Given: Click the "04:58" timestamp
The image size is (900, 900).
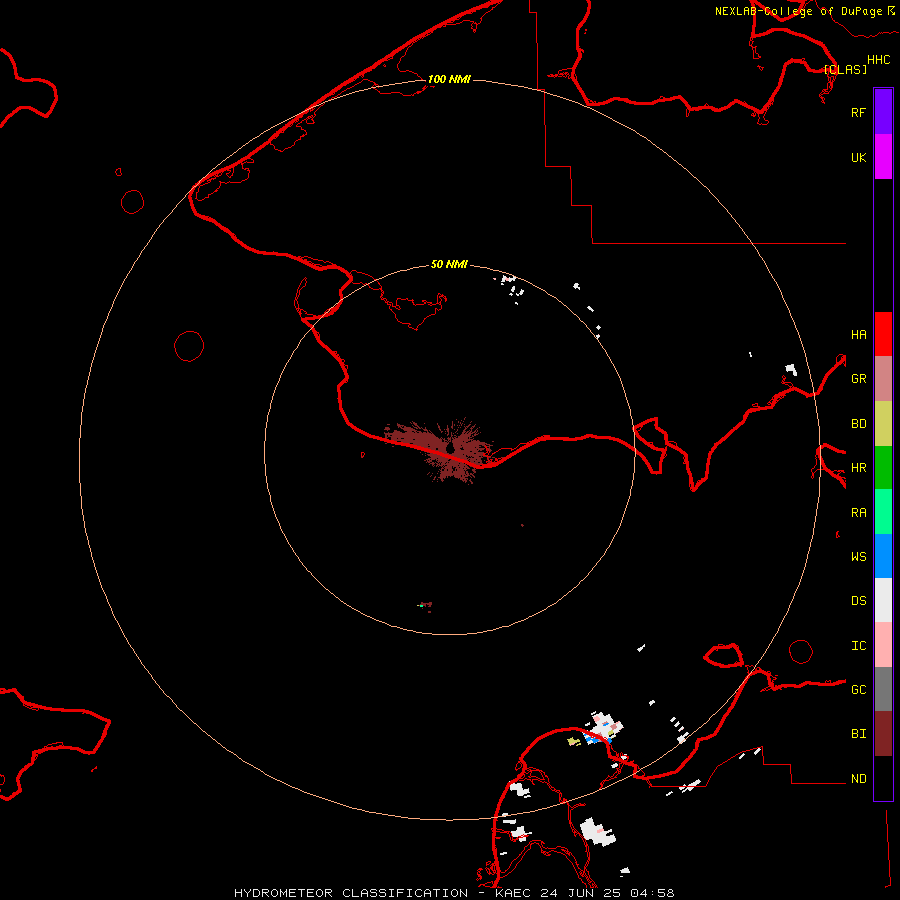Looking at the screenshot, I should 652,893.
